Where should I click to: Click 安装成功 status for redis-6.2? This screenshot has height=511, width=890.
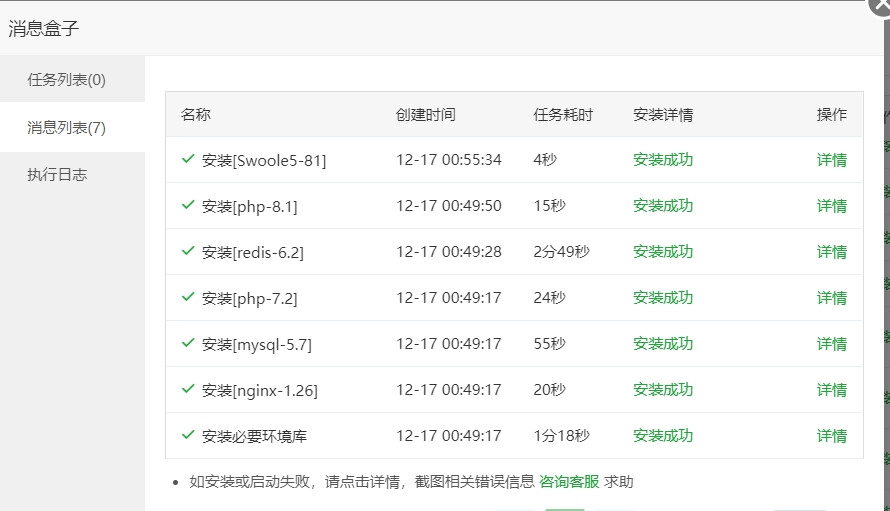pos(663,252)
